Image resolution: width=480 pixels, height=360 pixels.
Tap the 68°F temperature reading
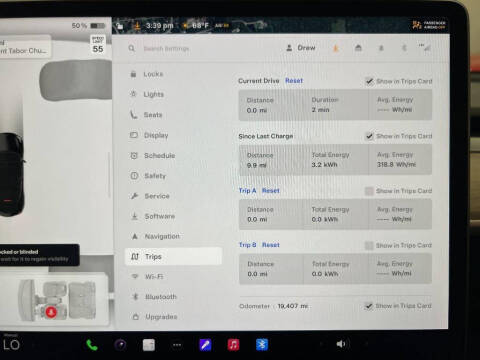pyautogui.click(x=200, y=25)
